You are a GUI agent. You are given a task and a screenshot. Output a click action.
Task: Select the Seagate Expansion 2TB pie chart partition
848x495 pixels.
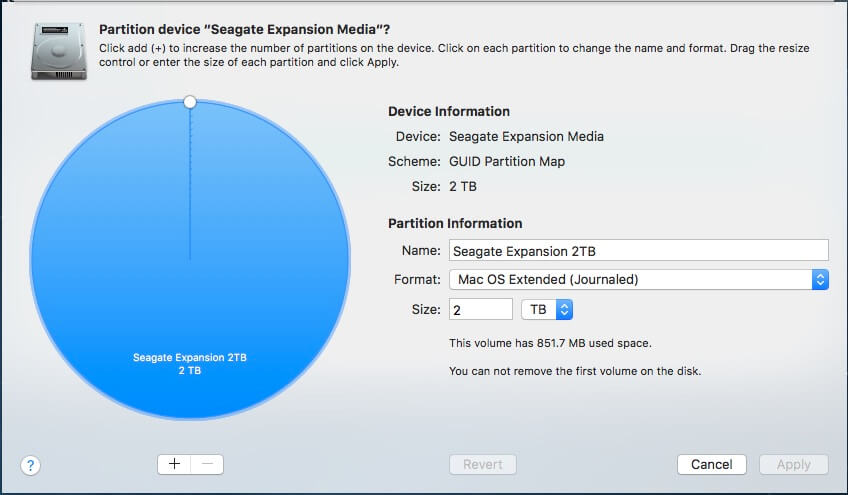coord(190,300)
